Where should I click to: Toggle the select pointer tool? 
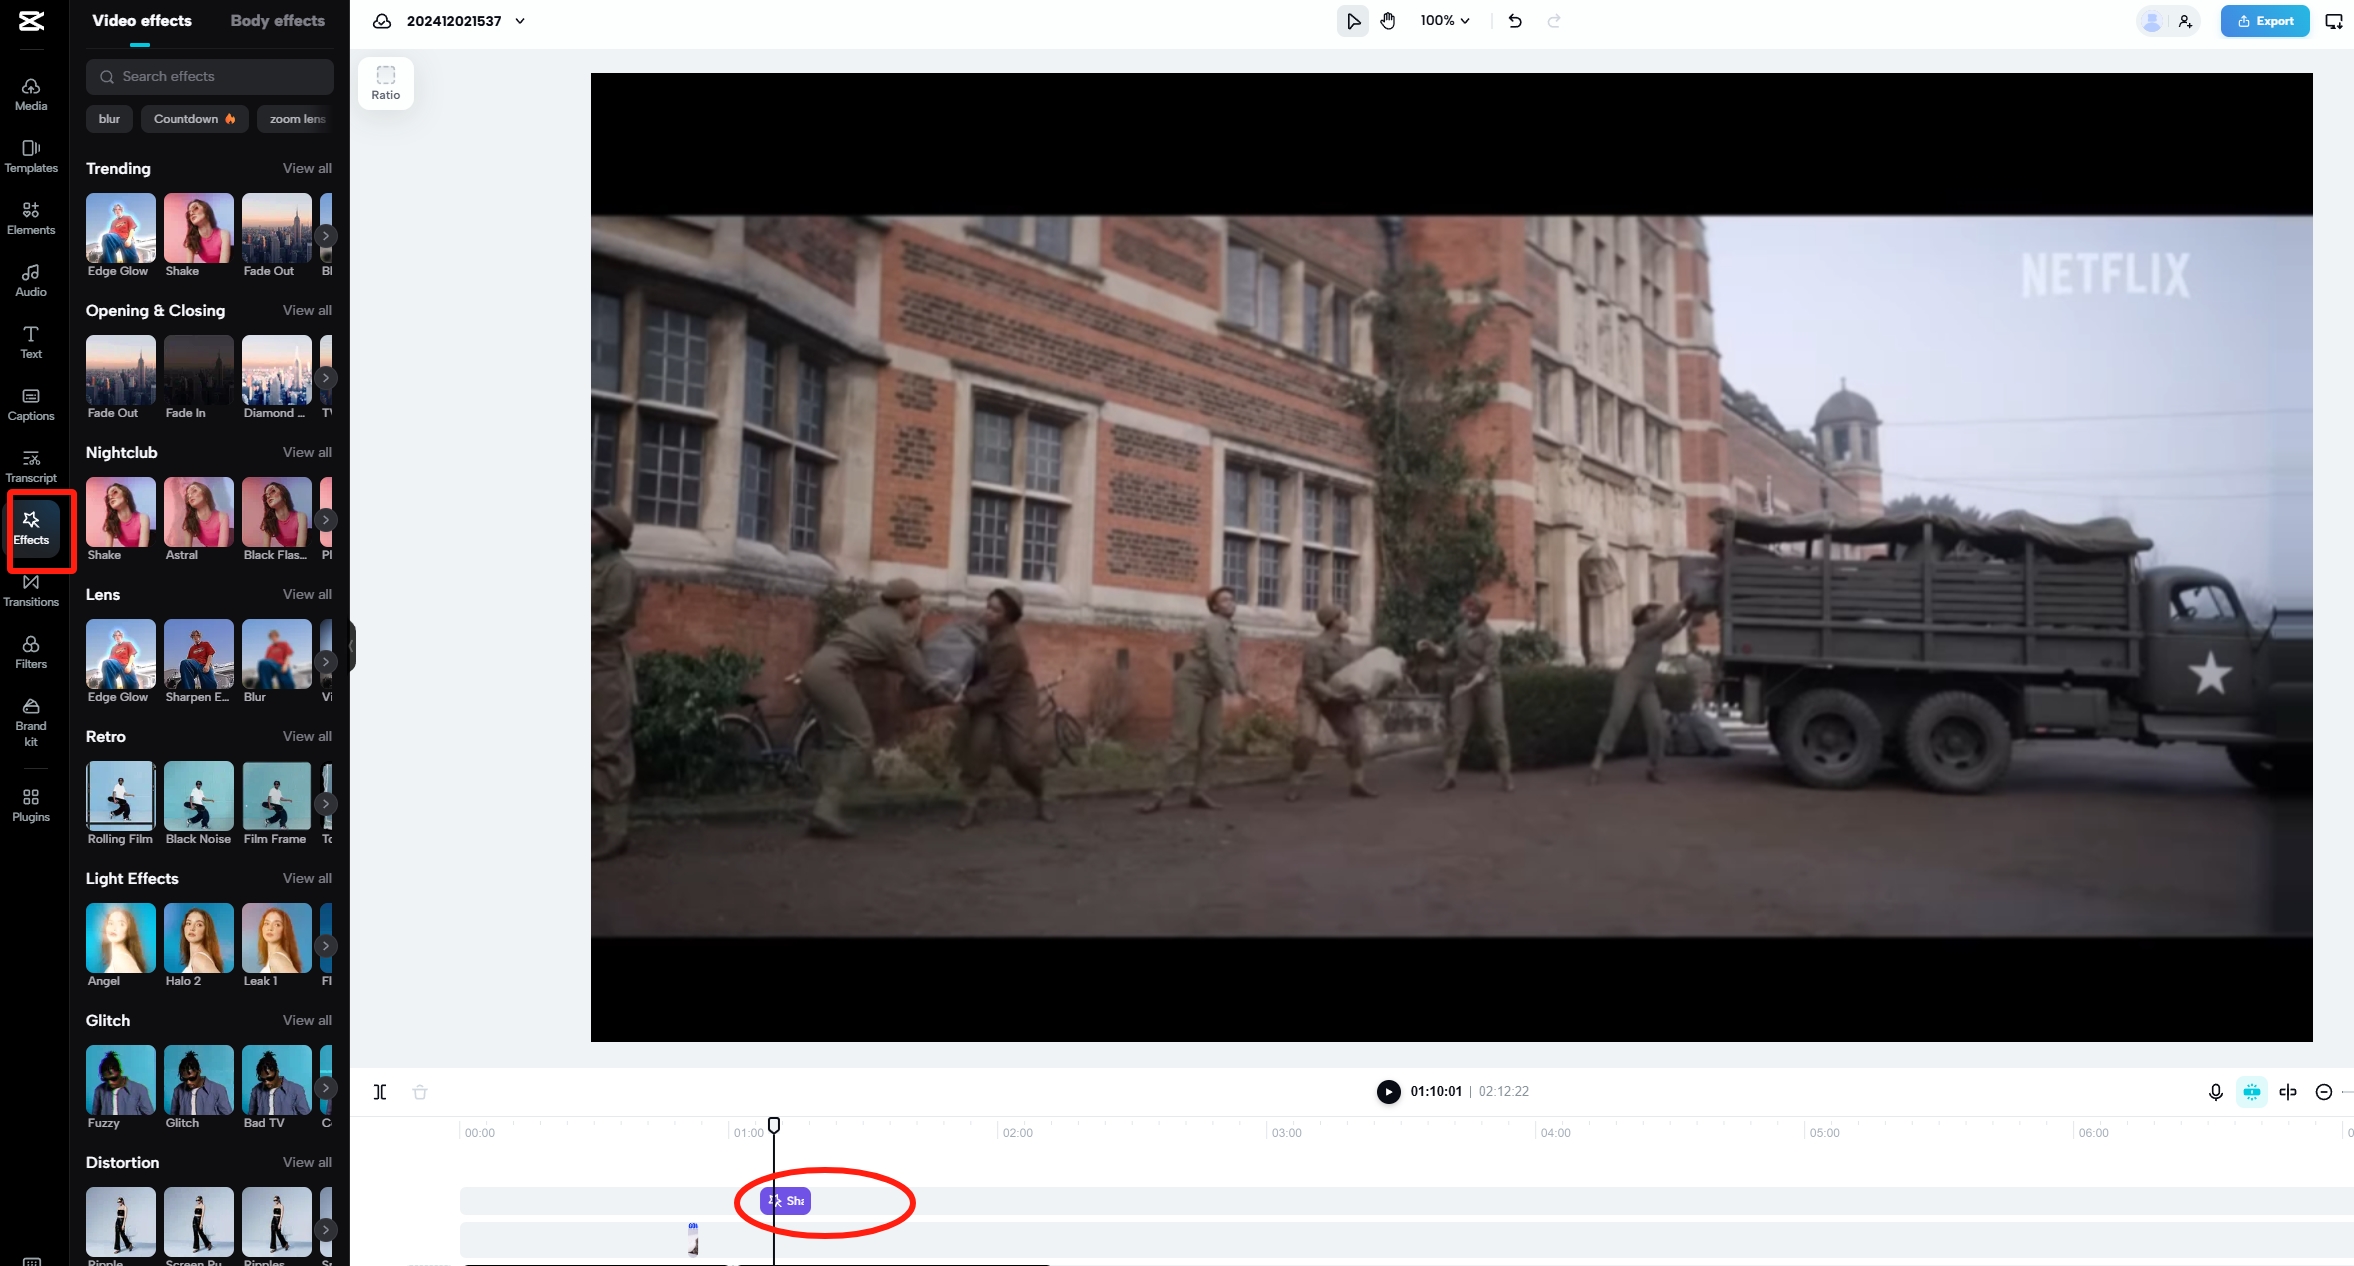coord(1352,21)
